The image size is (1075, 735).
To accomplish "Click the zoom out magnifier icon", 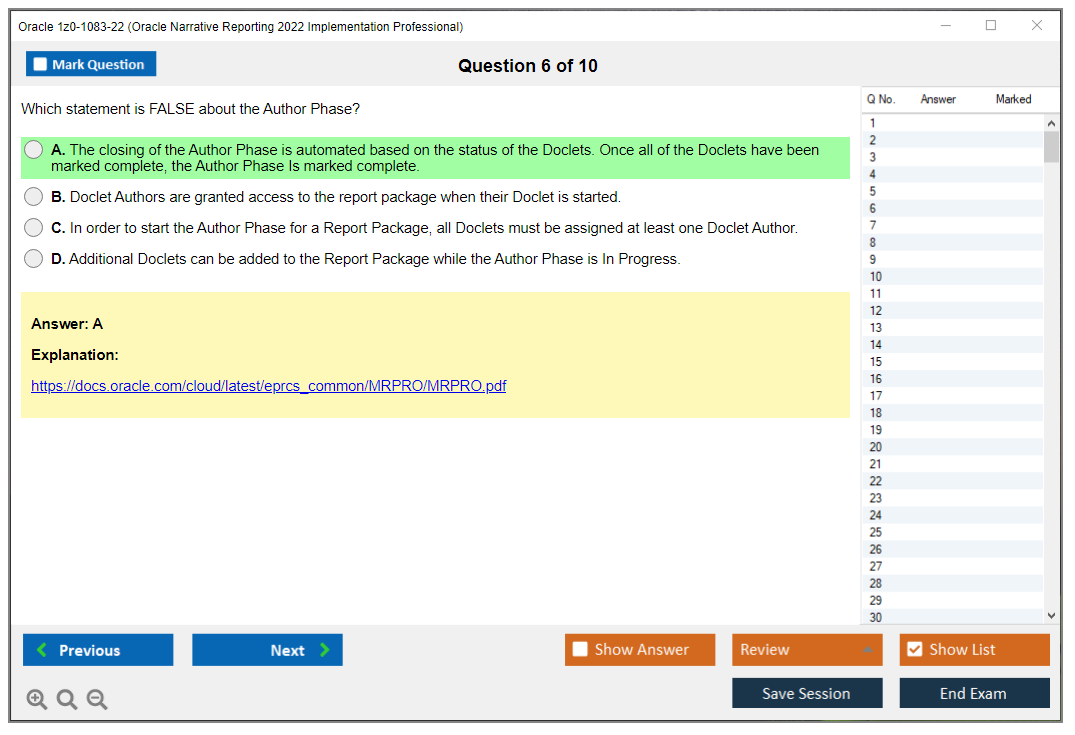I will 97,700.
